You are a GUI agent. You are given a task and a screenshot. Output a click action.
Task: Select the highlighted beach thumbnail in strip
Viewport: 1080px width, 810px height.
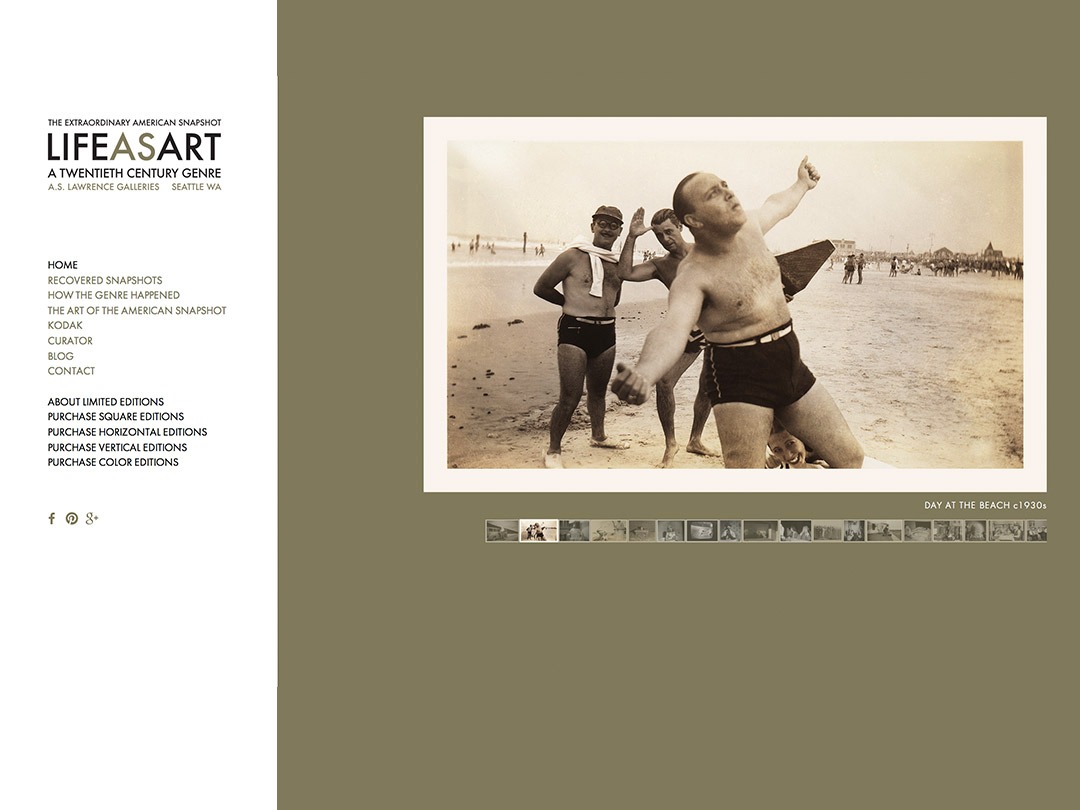539,530
